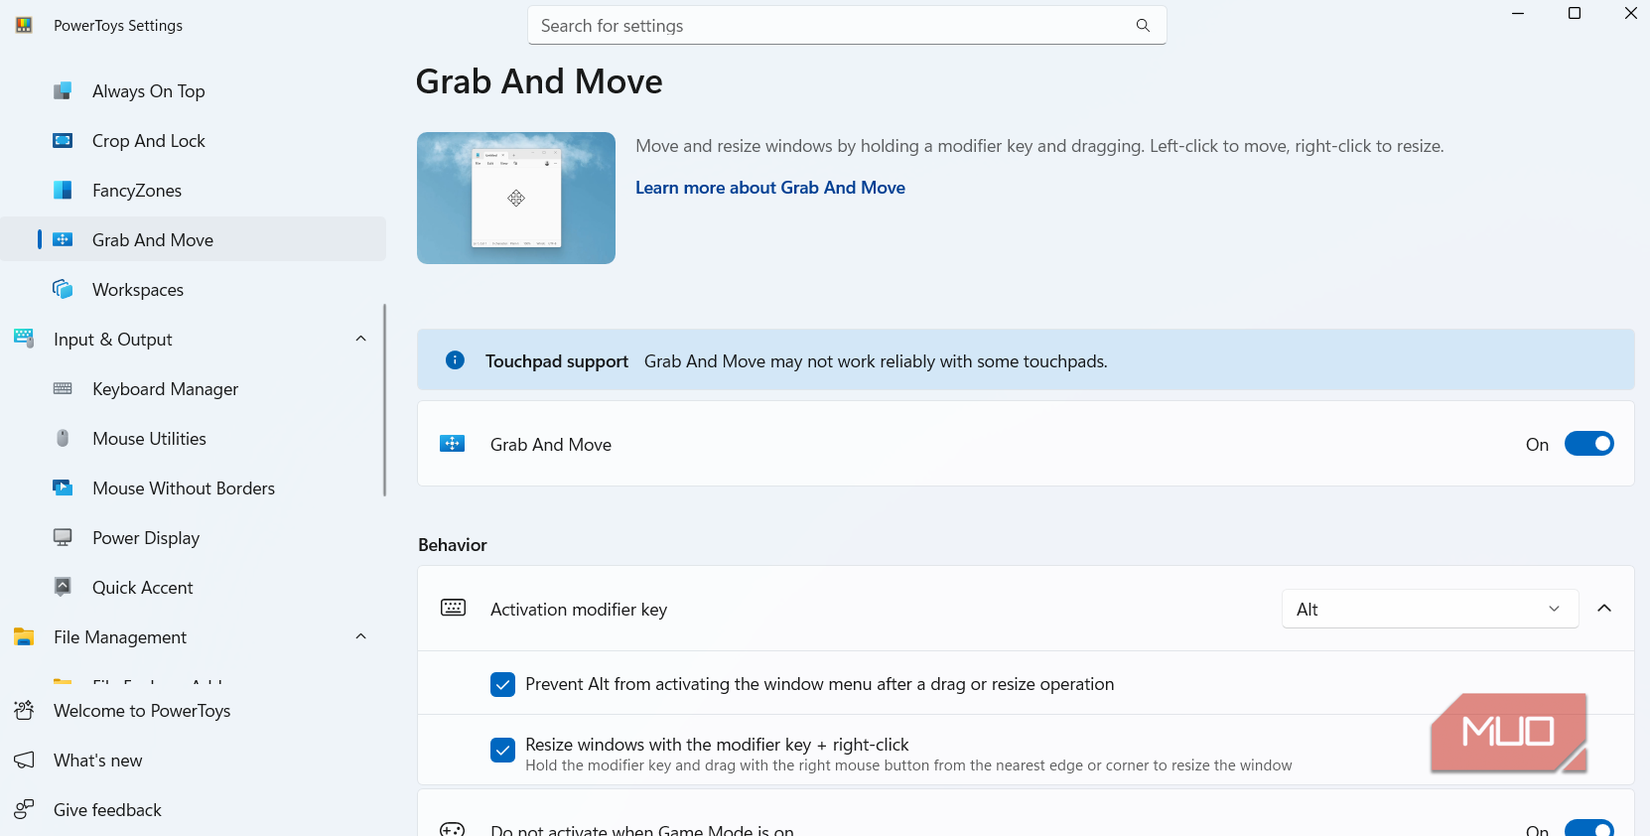Click the What's new megaphone icon
Viewport: 1650px width, 836px height.
click(24, 760)
